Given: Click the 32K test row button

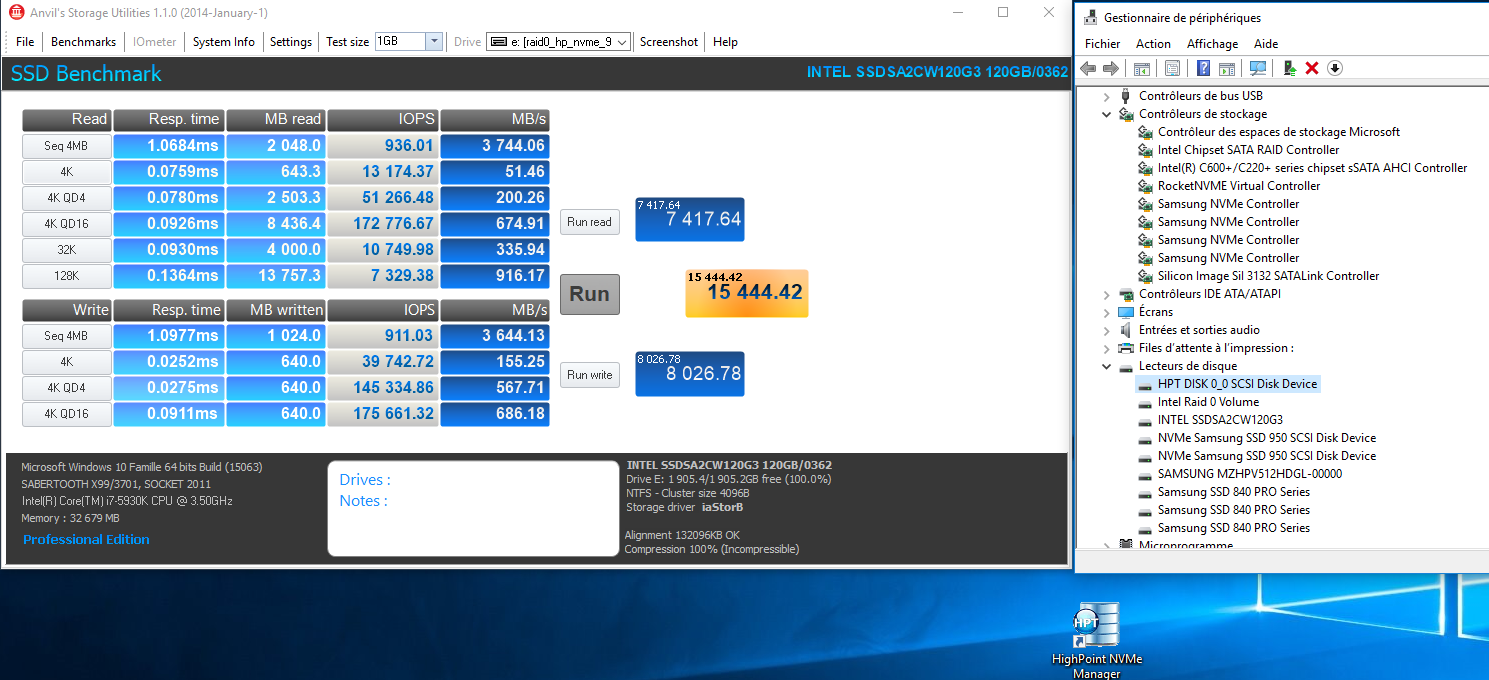Looking at the screenshot, I should pos(67,250).
